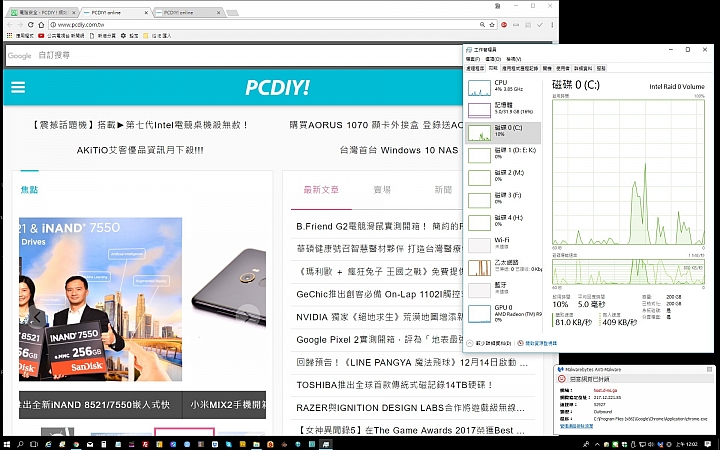Collapse Task Manager with 較少詳細資料
The height and width of the screenshot is (450, 720).
tap(489, 343)
